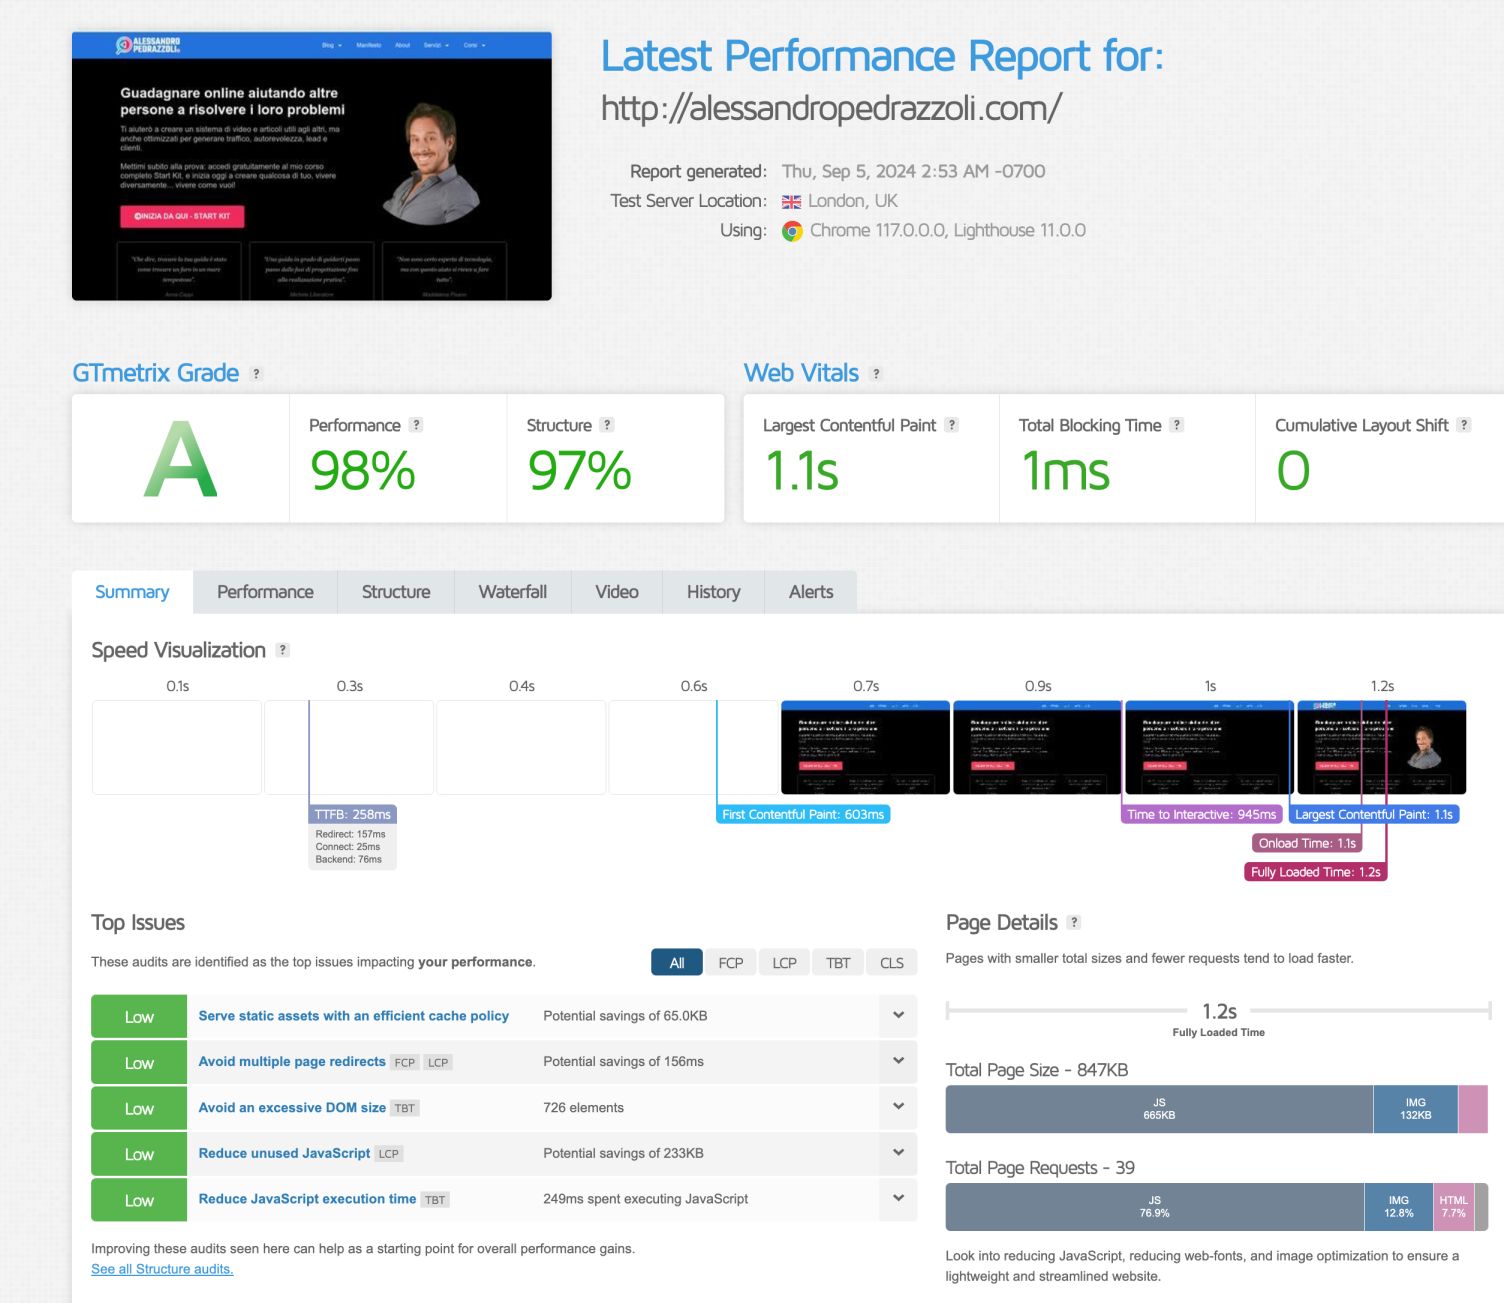Open the See all Structure audits link
Screen dimensions: 1504x1303
[162, 1269]
